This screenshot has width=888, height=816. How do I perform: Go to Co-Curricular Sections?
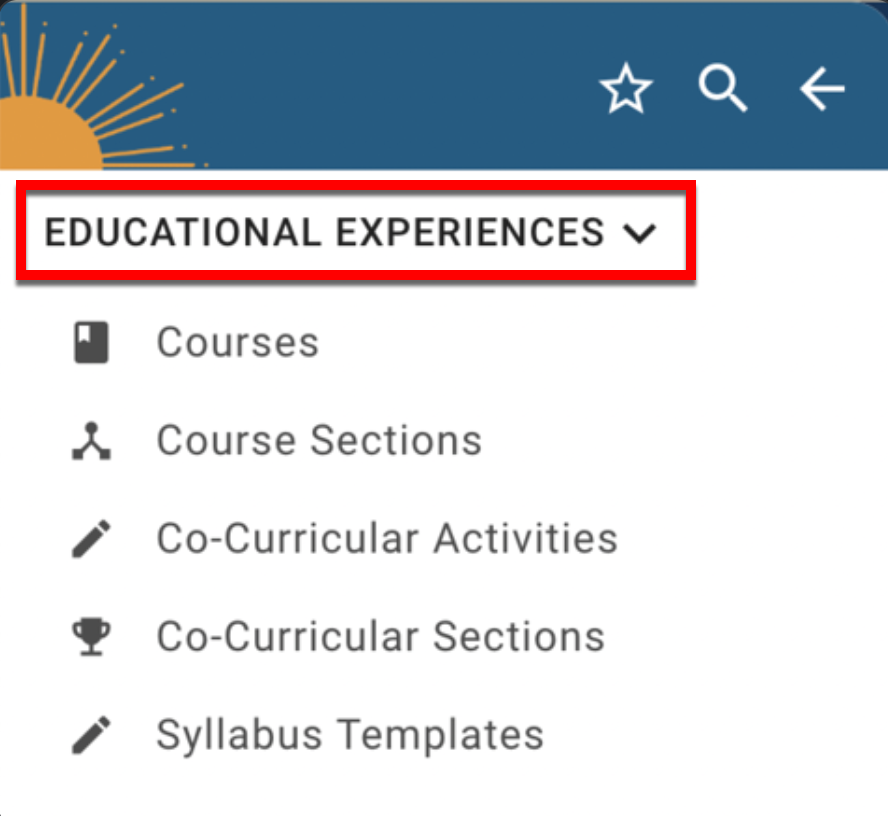point(380,637)
